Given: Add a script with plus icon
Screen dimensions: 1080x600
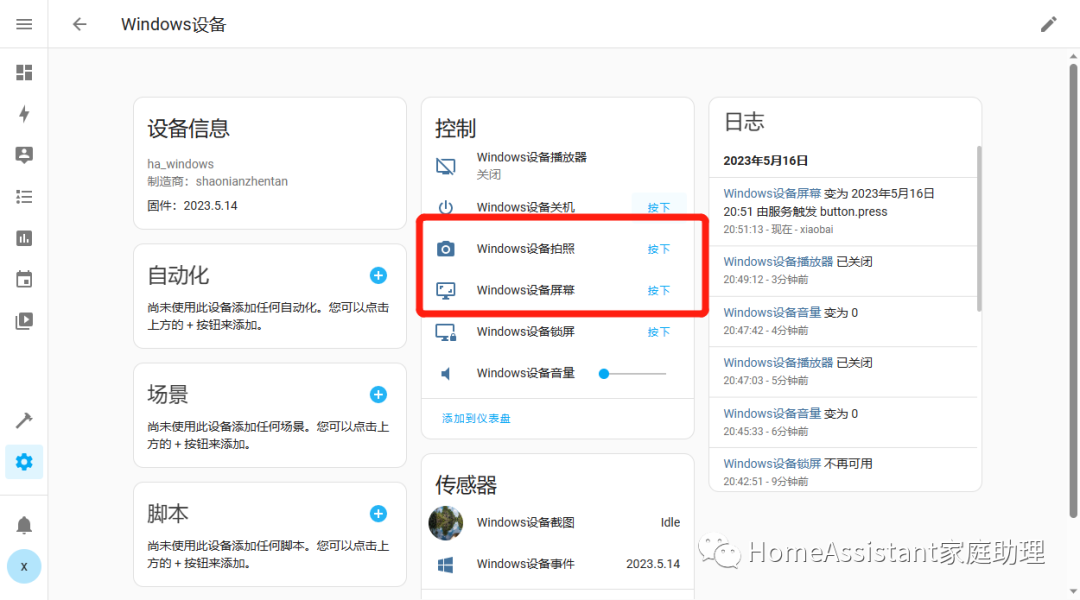Looking at the screenshot, I should 378,514.
